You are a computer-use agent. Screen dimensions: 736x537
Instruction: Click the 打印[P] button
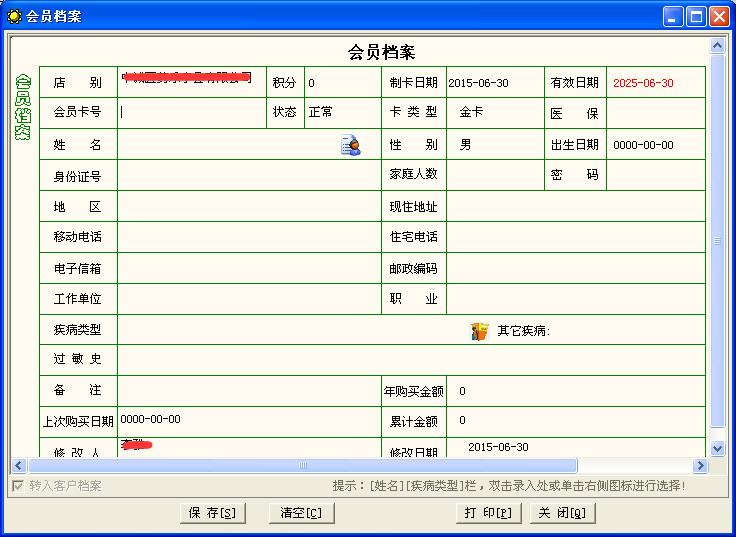point(487,513)
